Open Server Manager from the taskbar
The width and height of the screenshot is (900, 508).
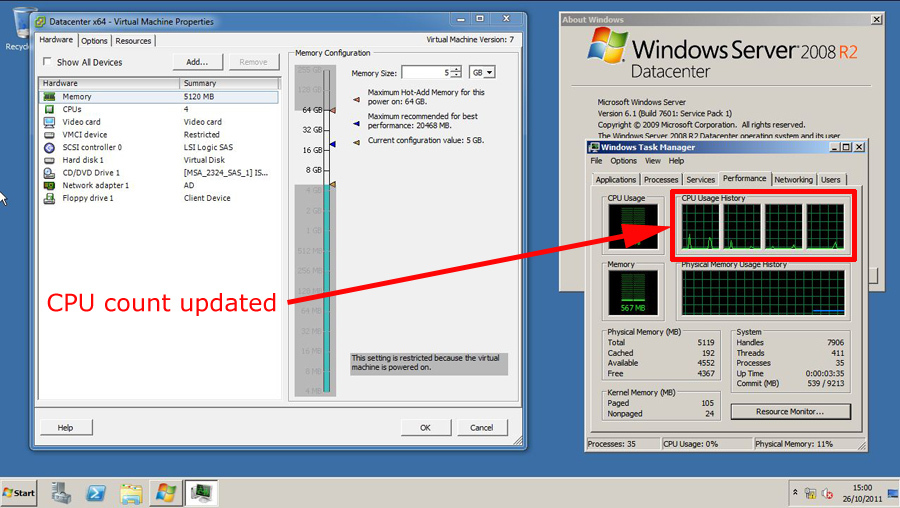pos(61,493)
